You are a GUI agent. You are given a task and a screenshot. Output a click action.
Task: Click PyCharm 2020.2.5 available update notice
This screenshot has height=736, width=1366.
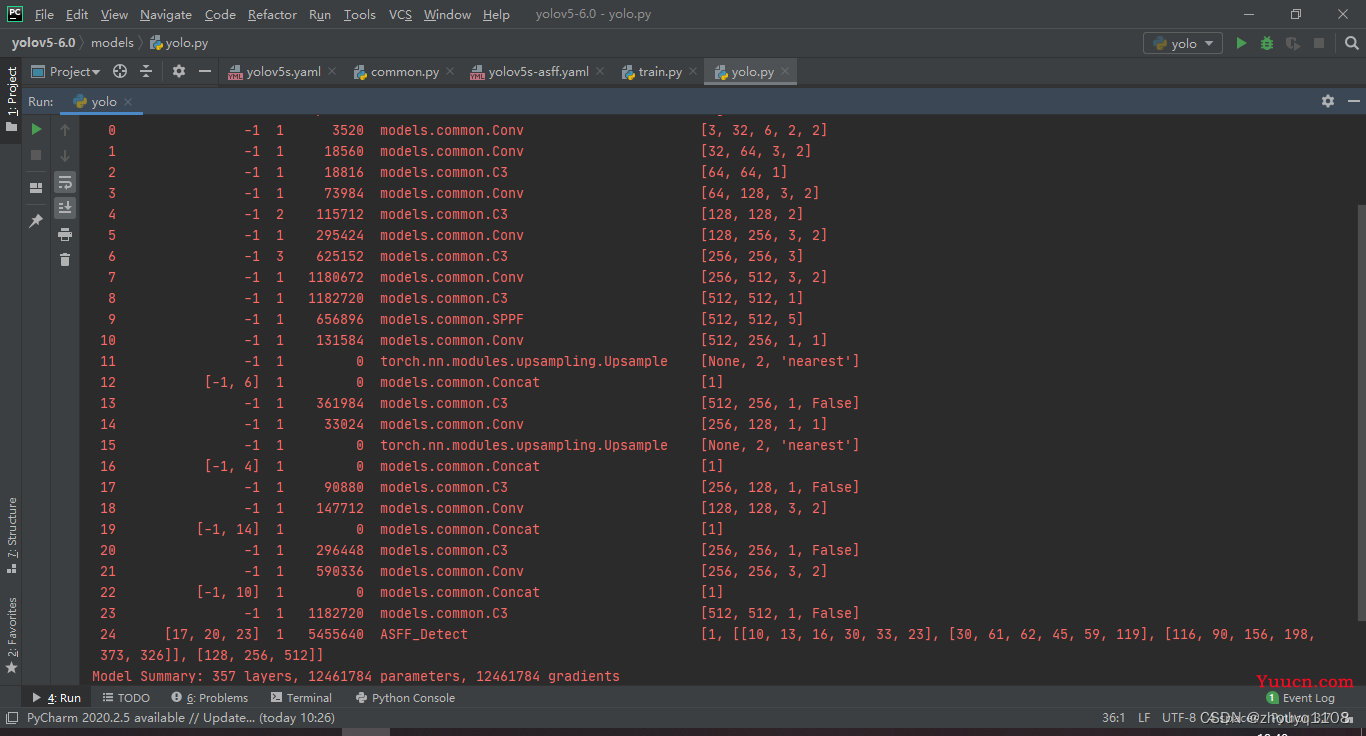coord(180,718)
